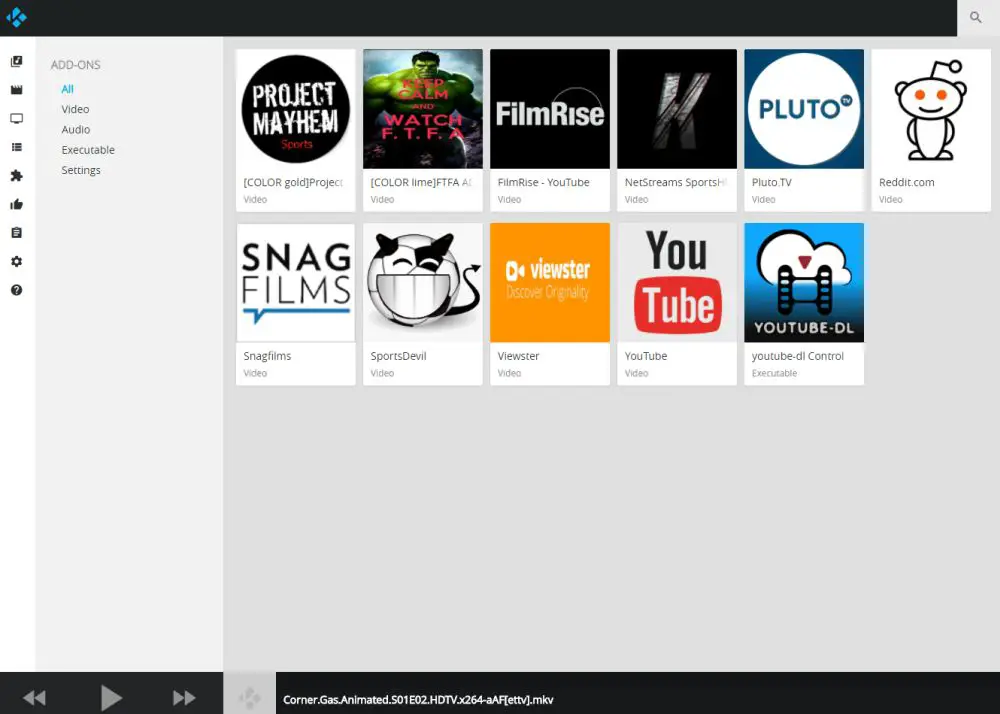Click the 'Video' label under Snagfilms

click(255, 374)
